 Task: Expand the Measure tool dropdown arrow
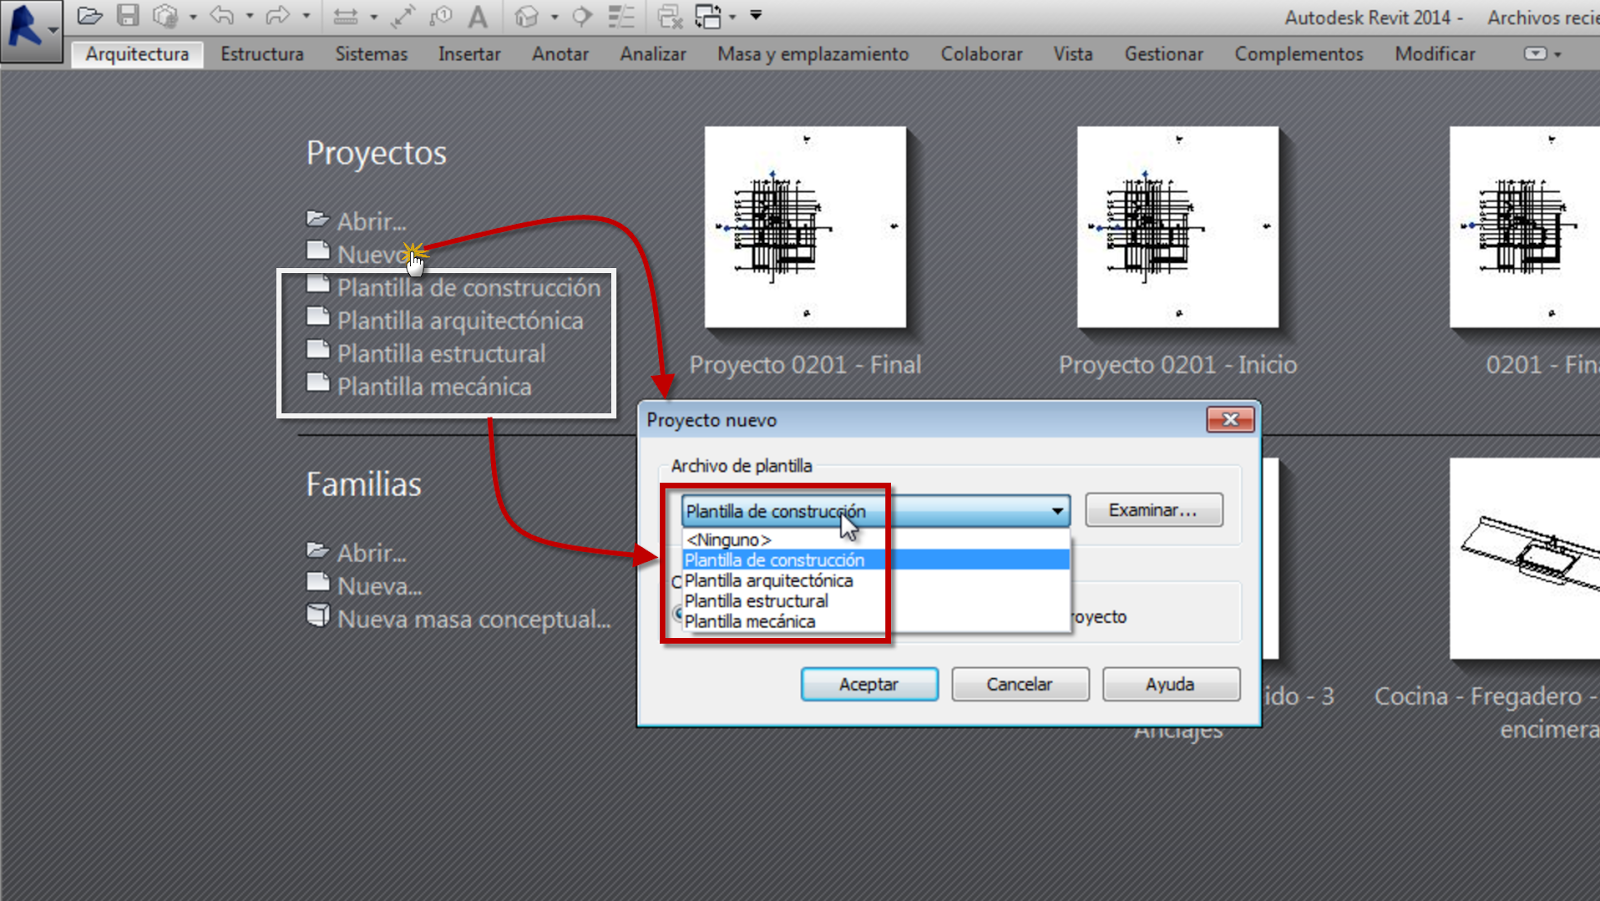pos(374,17)
